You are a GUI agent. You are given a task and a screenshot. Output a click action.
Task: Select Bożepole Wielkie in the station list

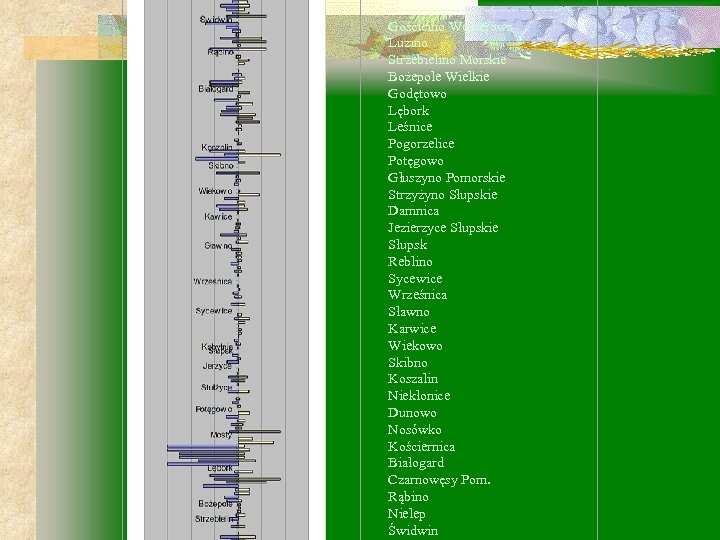438,77
